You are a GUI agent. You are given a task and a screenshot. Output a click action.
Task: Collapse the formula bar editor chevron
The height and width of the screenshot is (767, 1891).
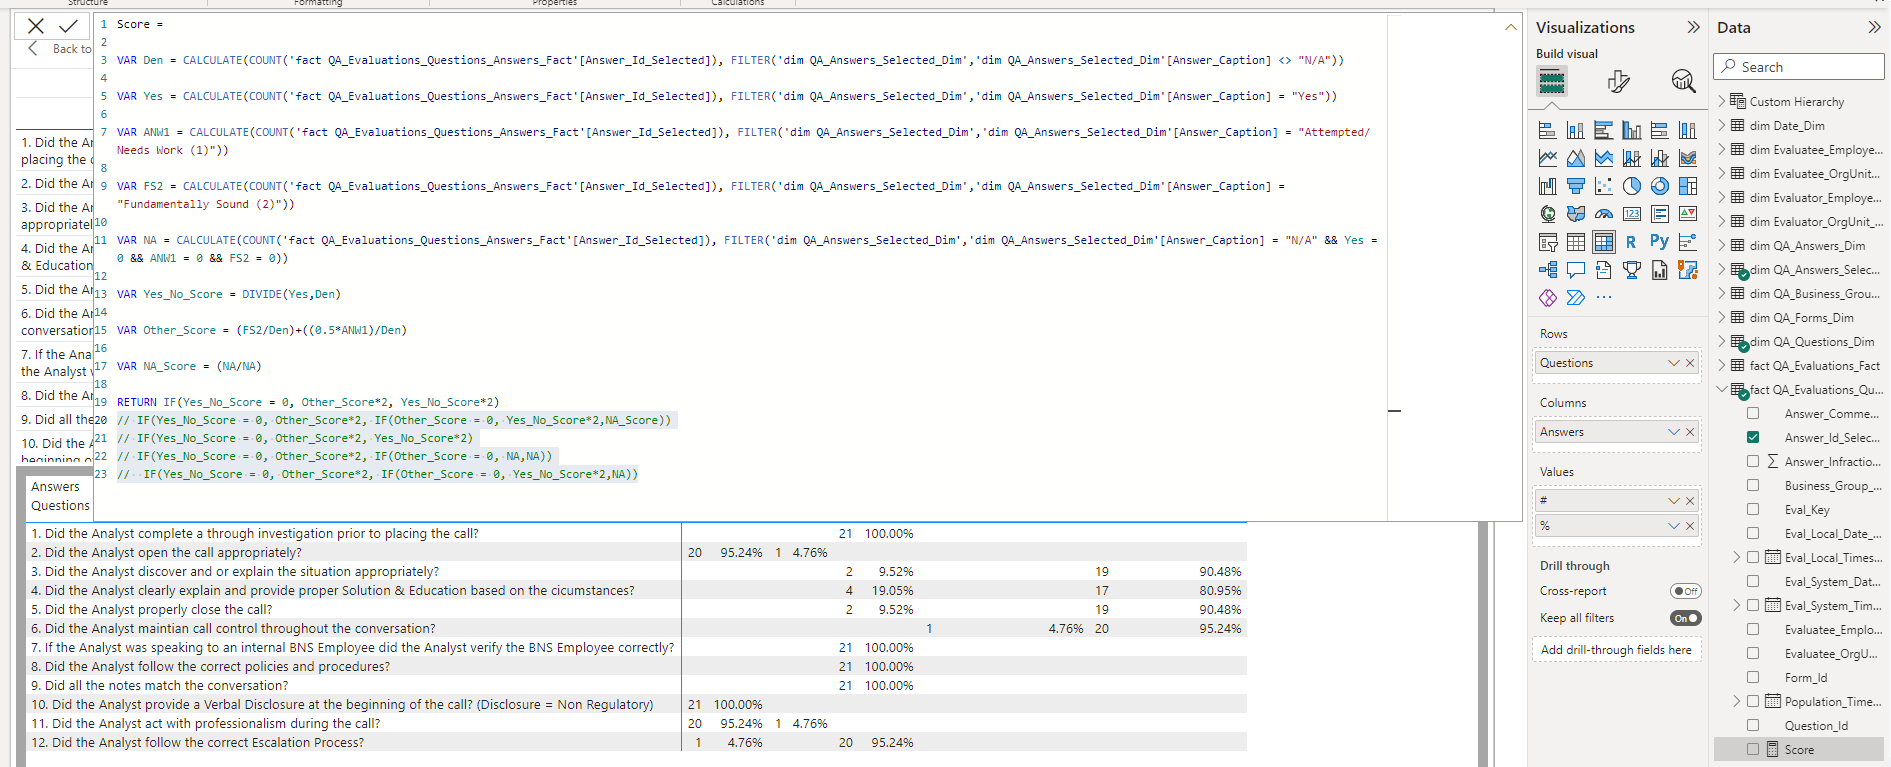point(1510,27)
